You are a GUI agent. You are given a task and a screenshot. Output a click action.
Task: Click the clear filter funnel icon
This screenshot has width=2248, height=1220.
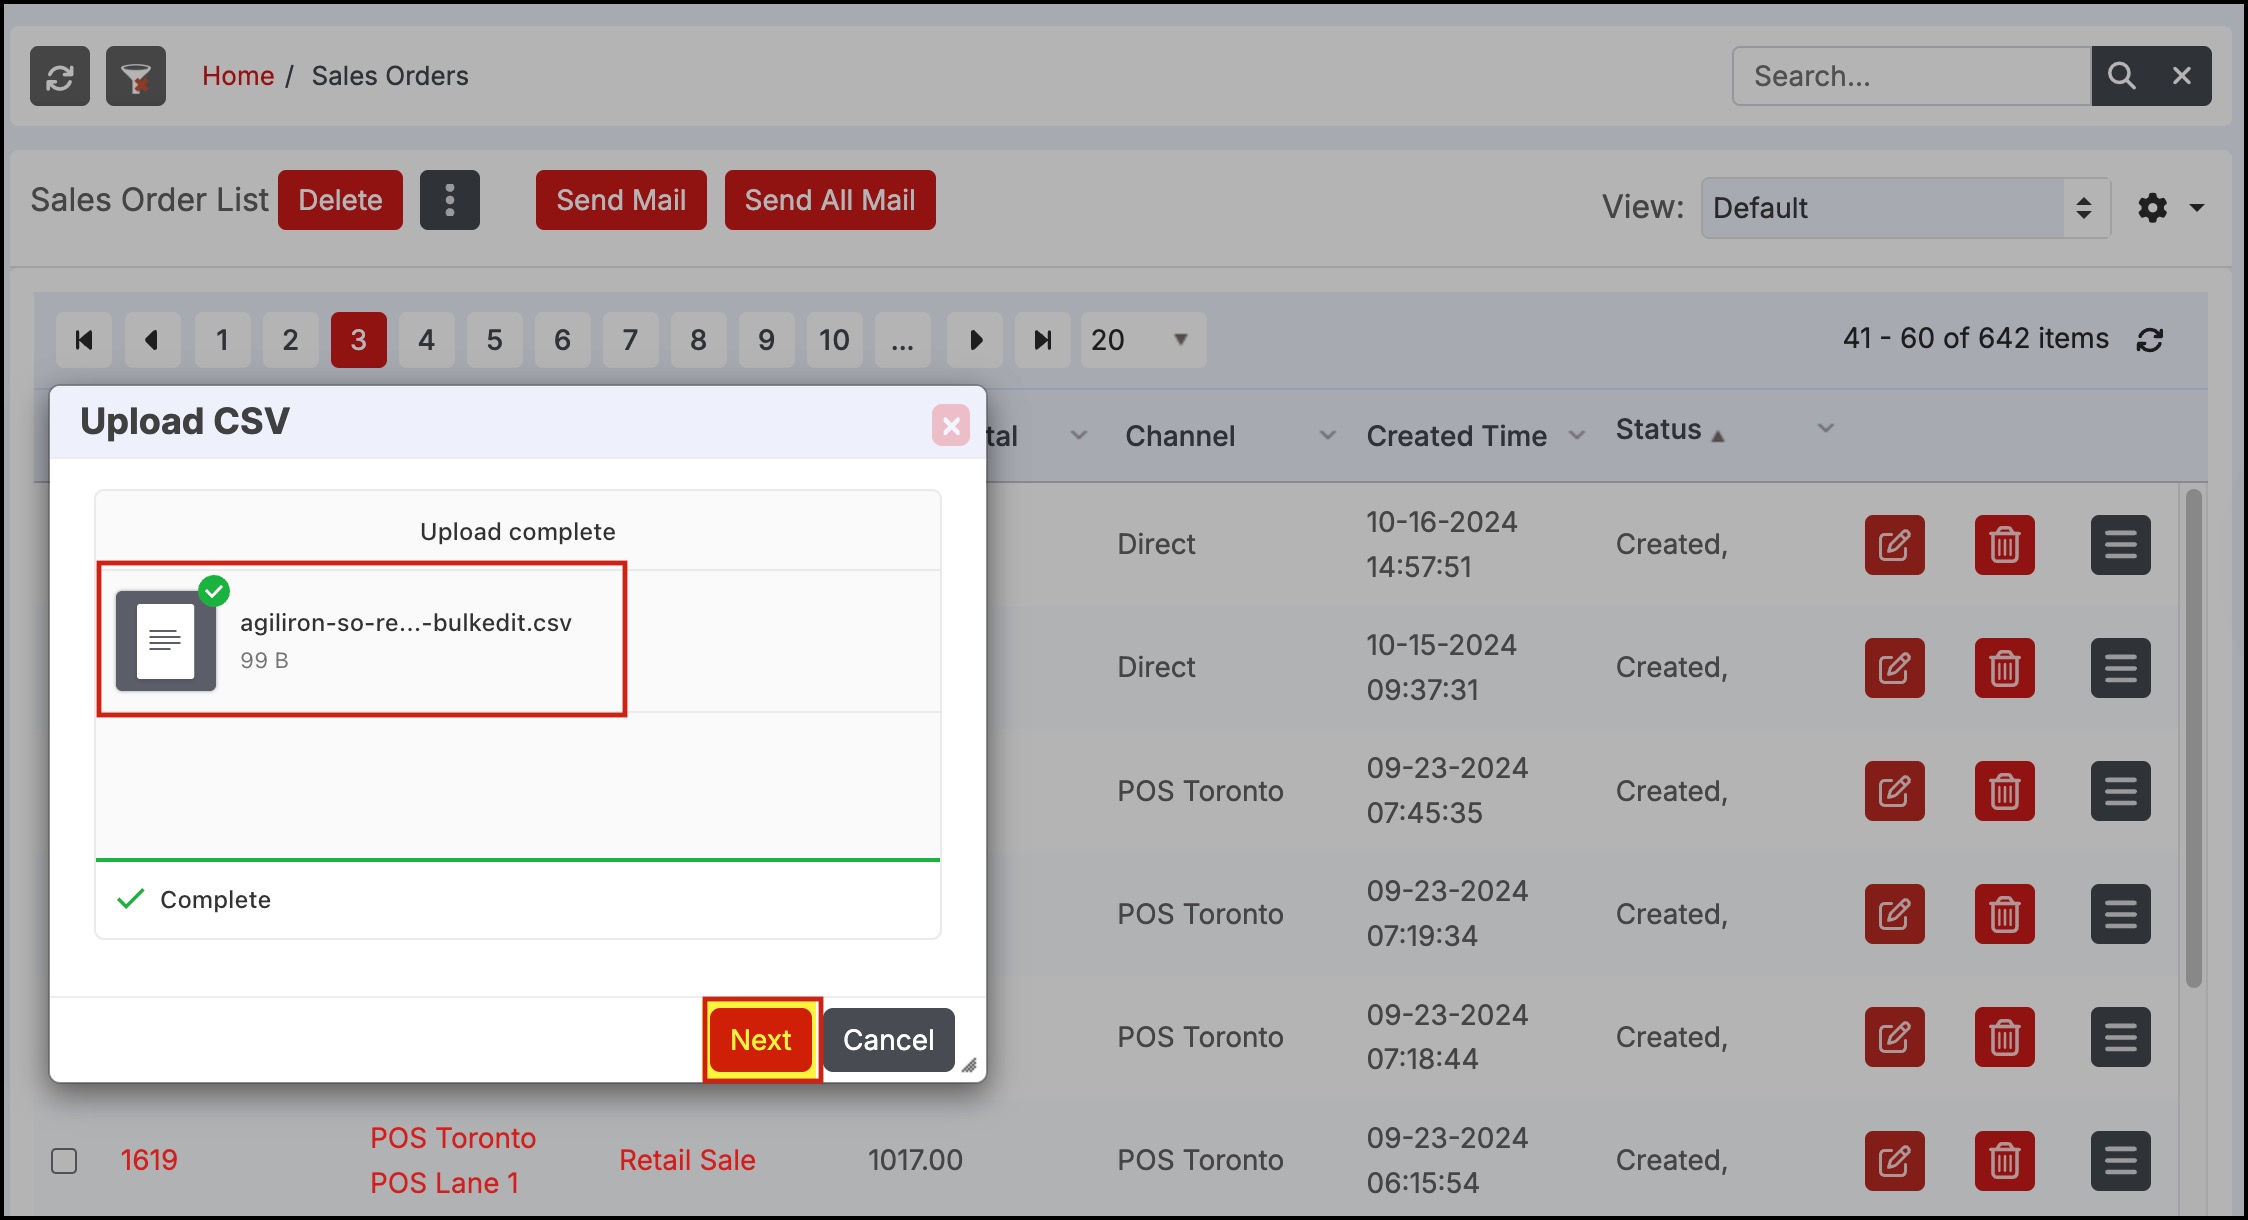[136, 76]
